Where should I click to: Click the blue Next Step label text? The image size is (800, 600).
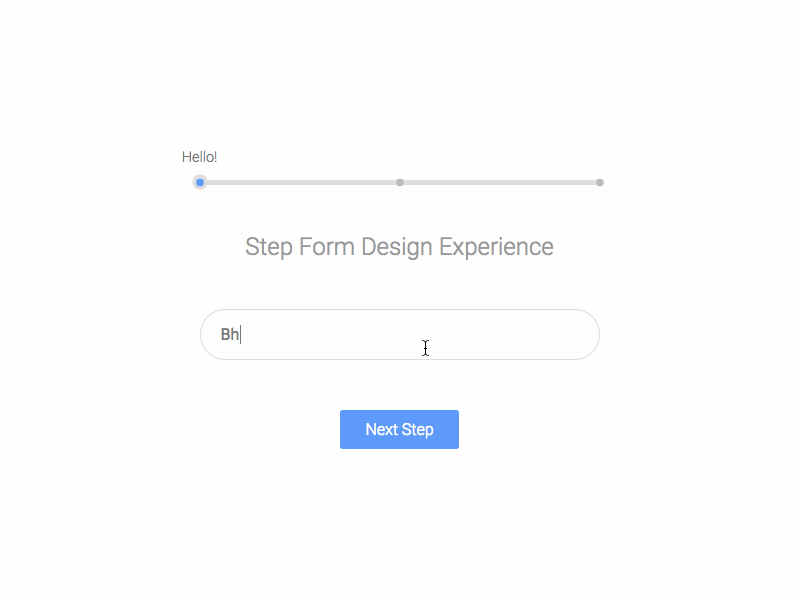(399, 429)
